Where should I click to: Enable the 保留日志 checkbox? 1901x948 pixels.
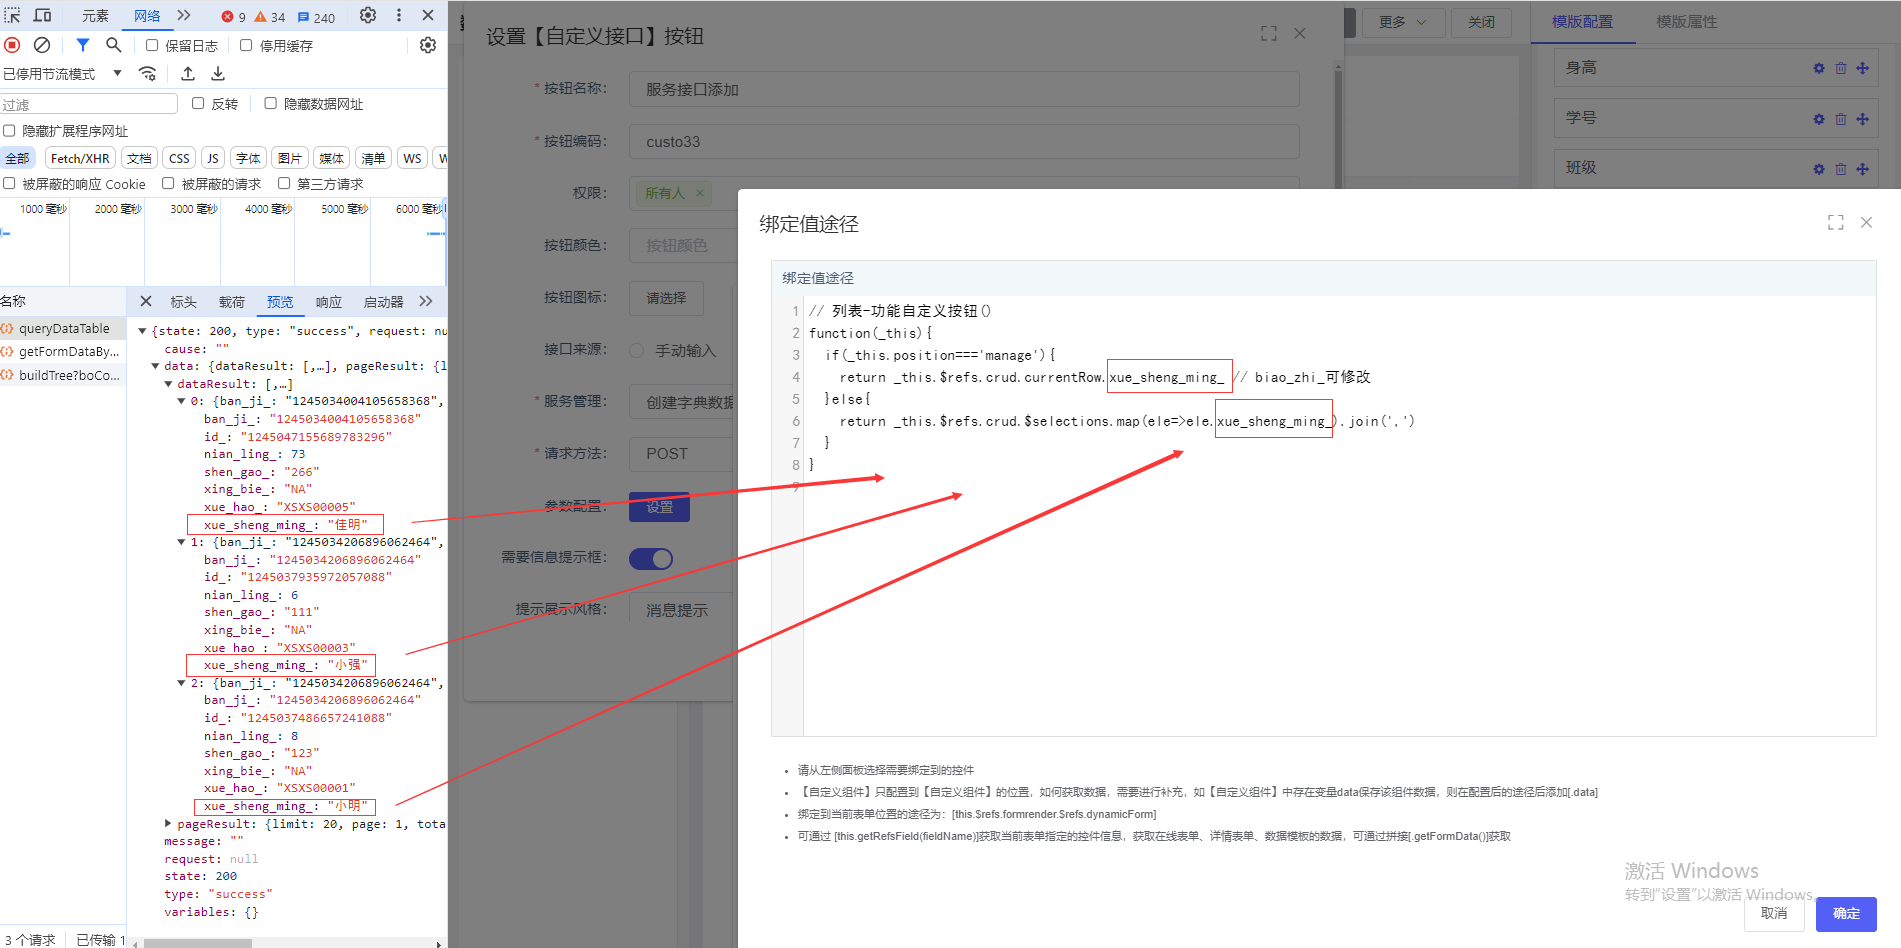point(152,45)
